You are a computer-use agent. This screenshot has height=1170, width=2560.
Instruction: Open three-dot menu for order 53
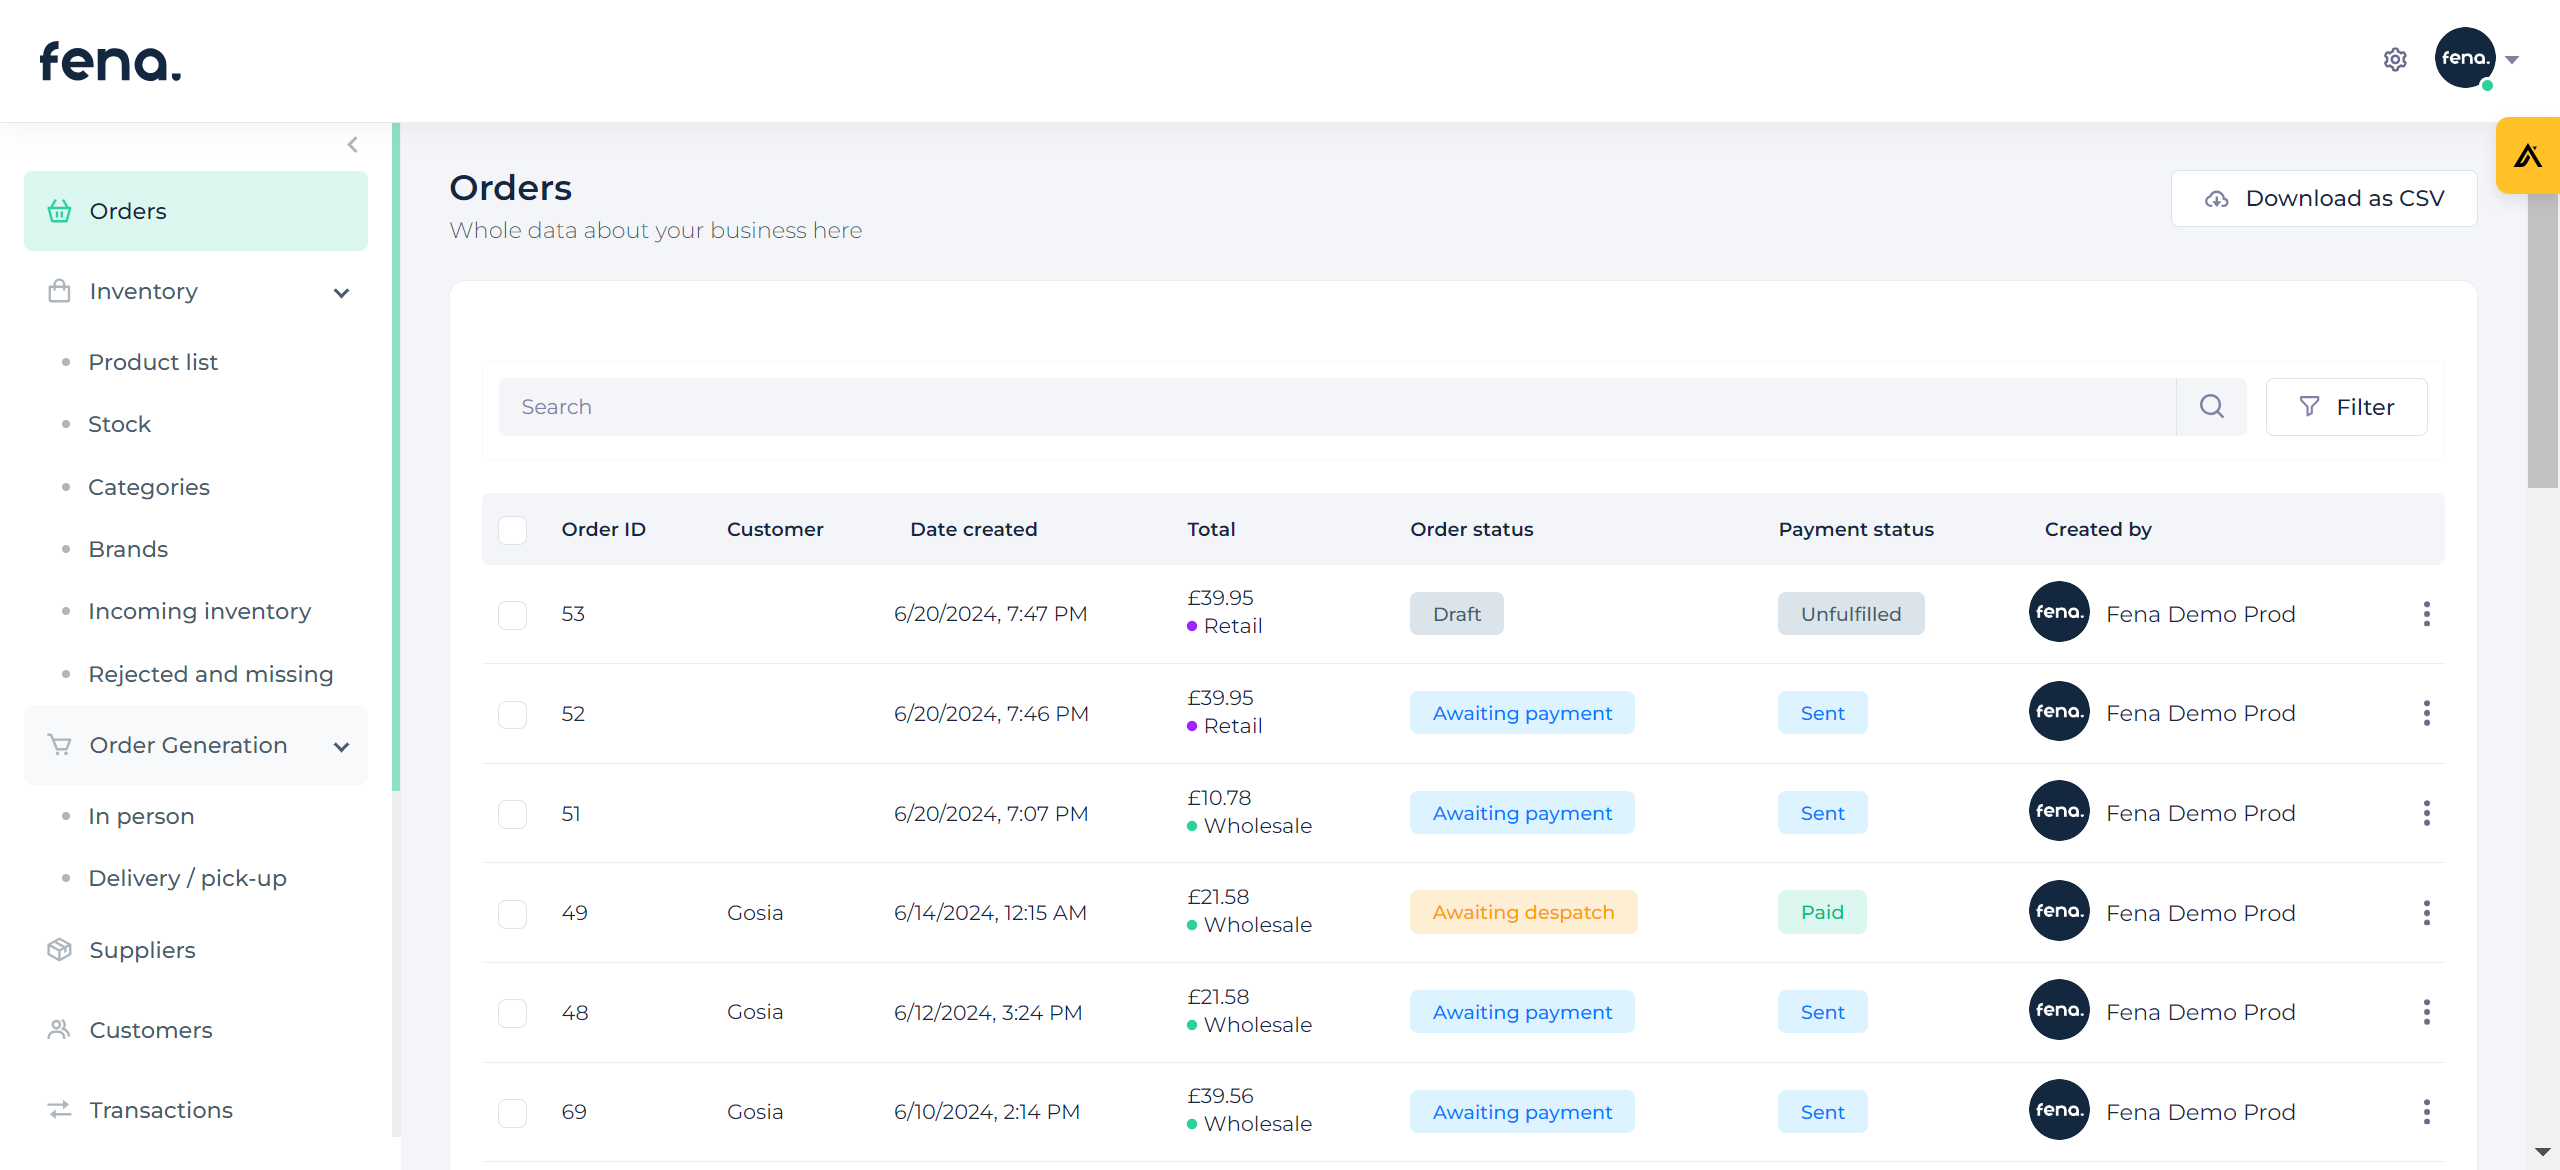point(2426,614)
